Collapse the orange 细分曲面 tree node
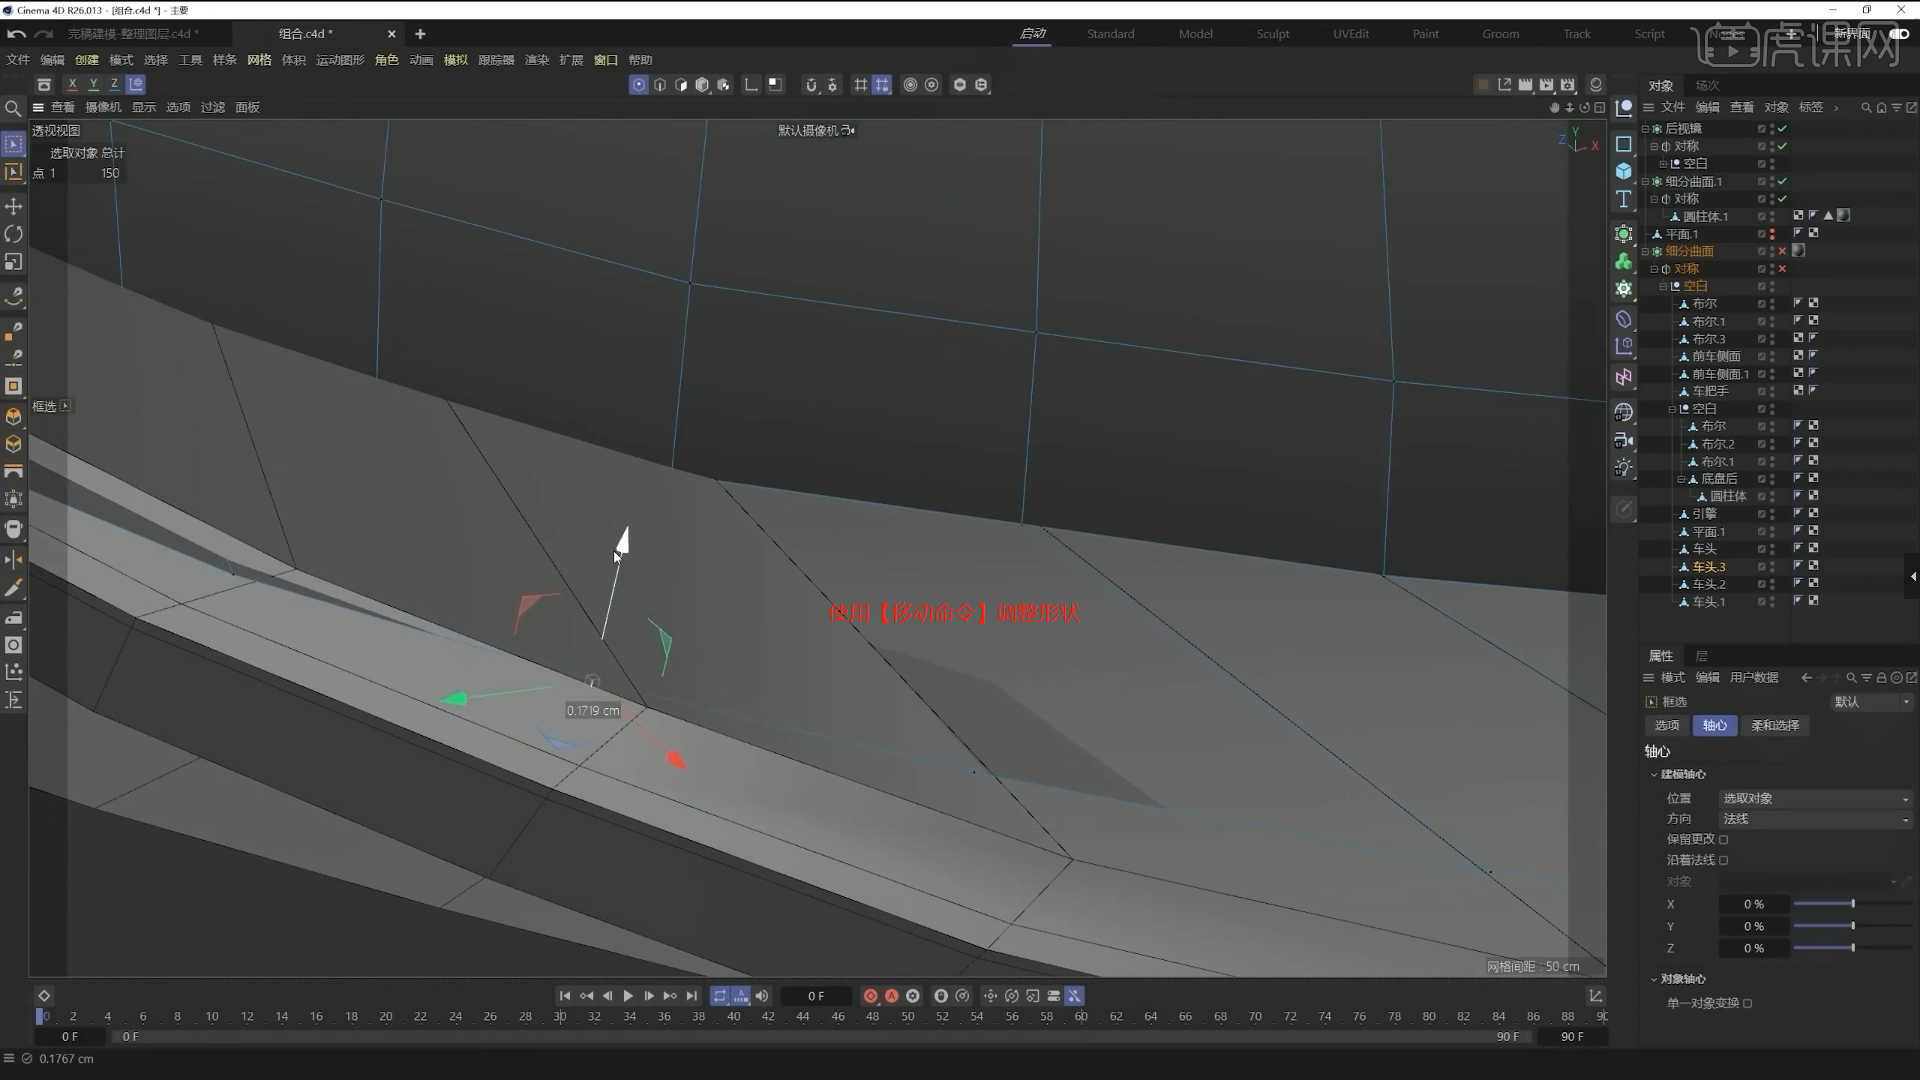1920x1080 pixels. [1645, 251]
